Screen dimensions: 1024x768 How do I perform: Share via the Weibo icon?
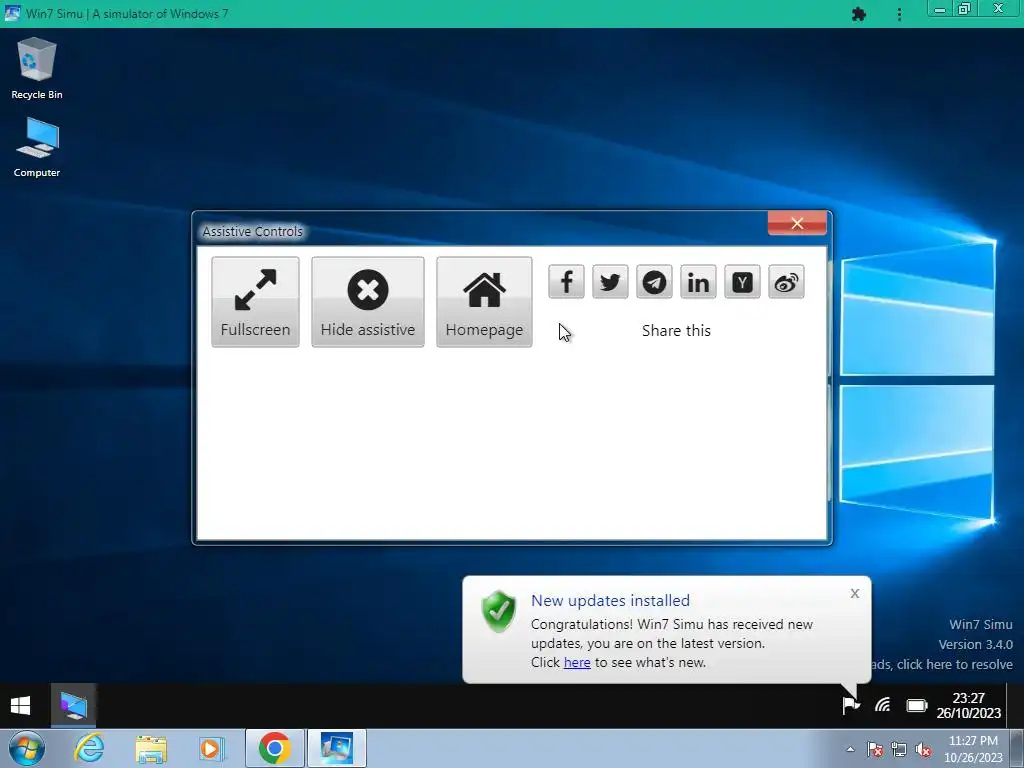(x=786, y=282)
